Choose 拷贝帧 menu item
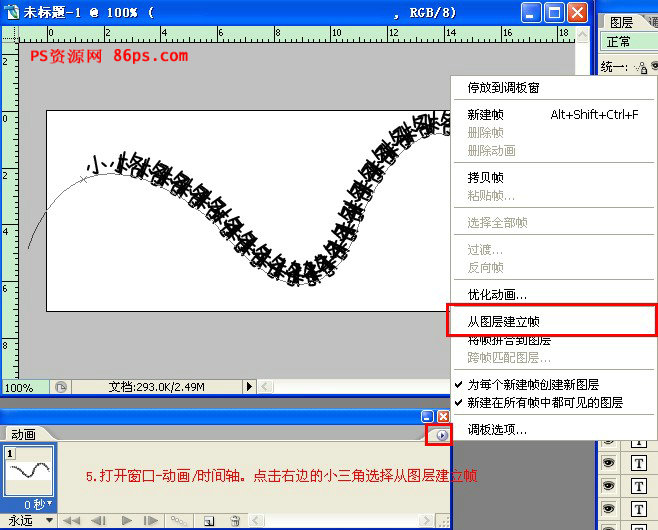The image size is (658, 530). point(554,178)
